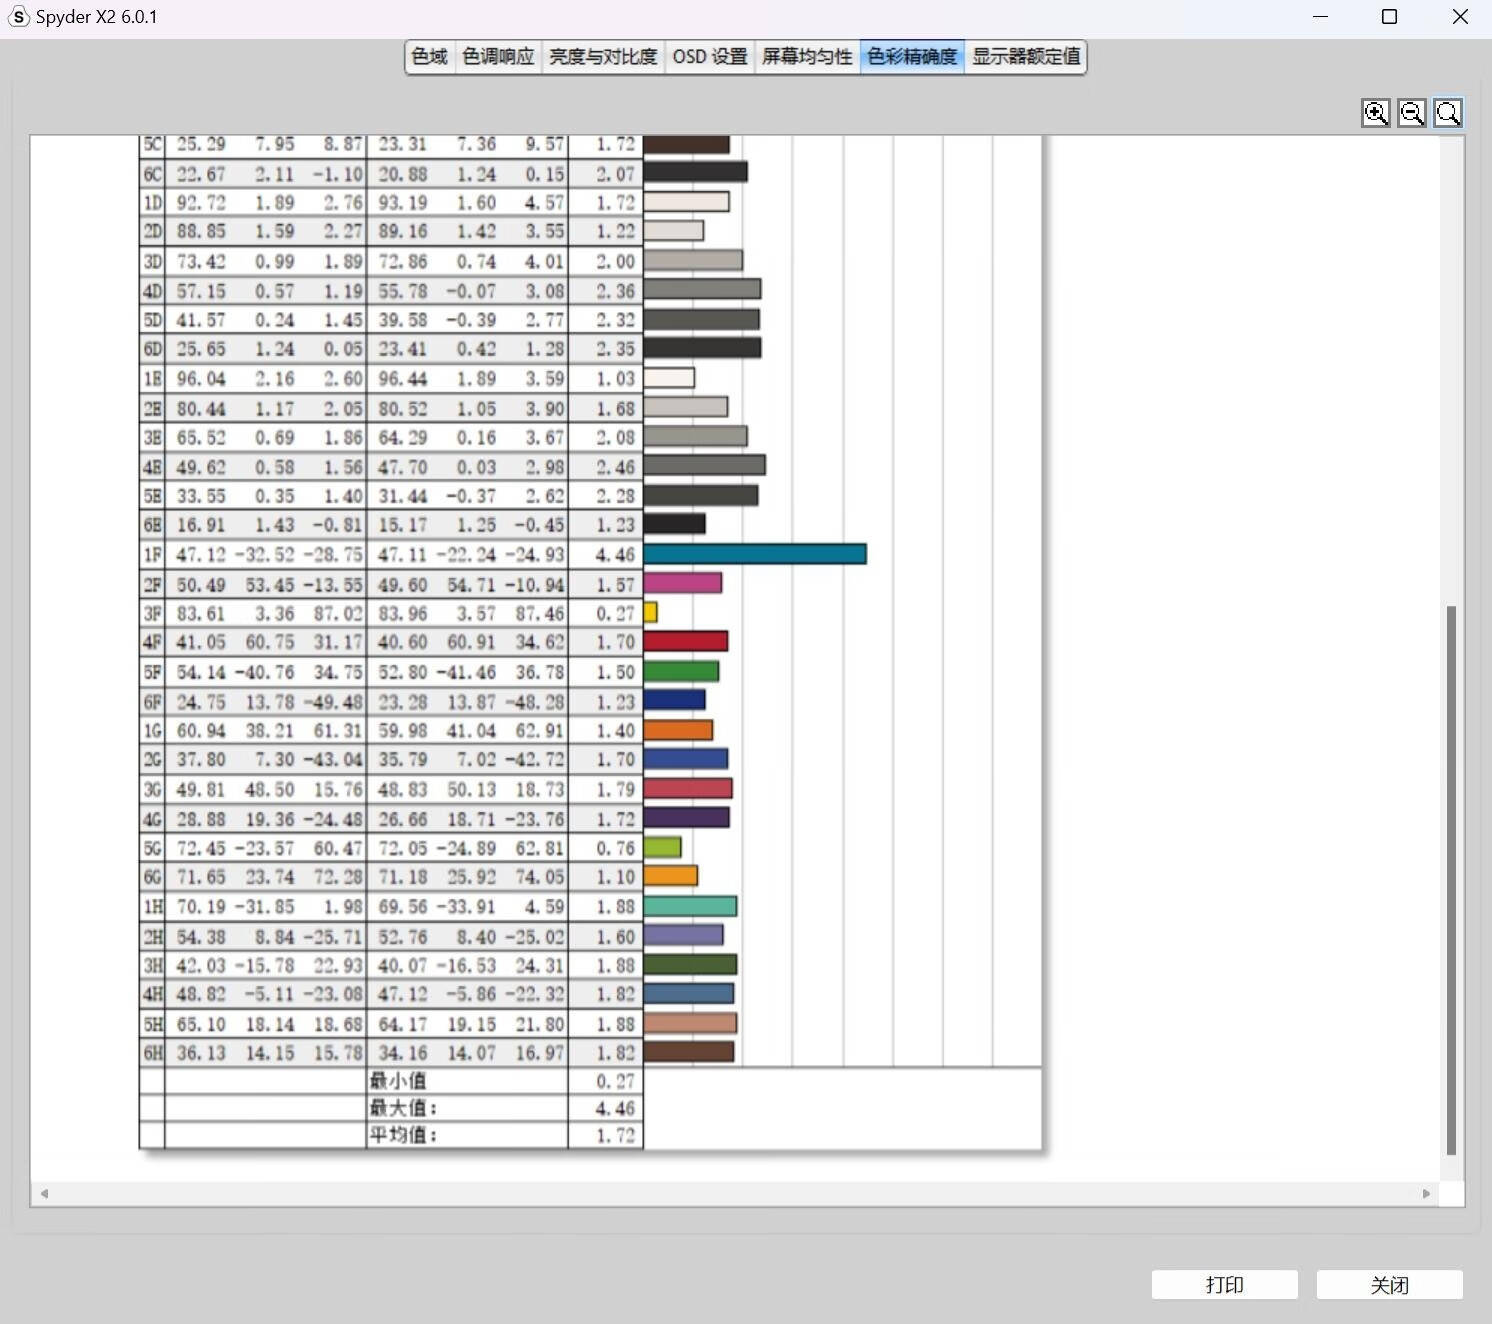The height and width of the screenshot is (1324, 1492).
Task: Minimize the Spyder X2 window
Action: pyautogui.click(x=1320, y=17)
